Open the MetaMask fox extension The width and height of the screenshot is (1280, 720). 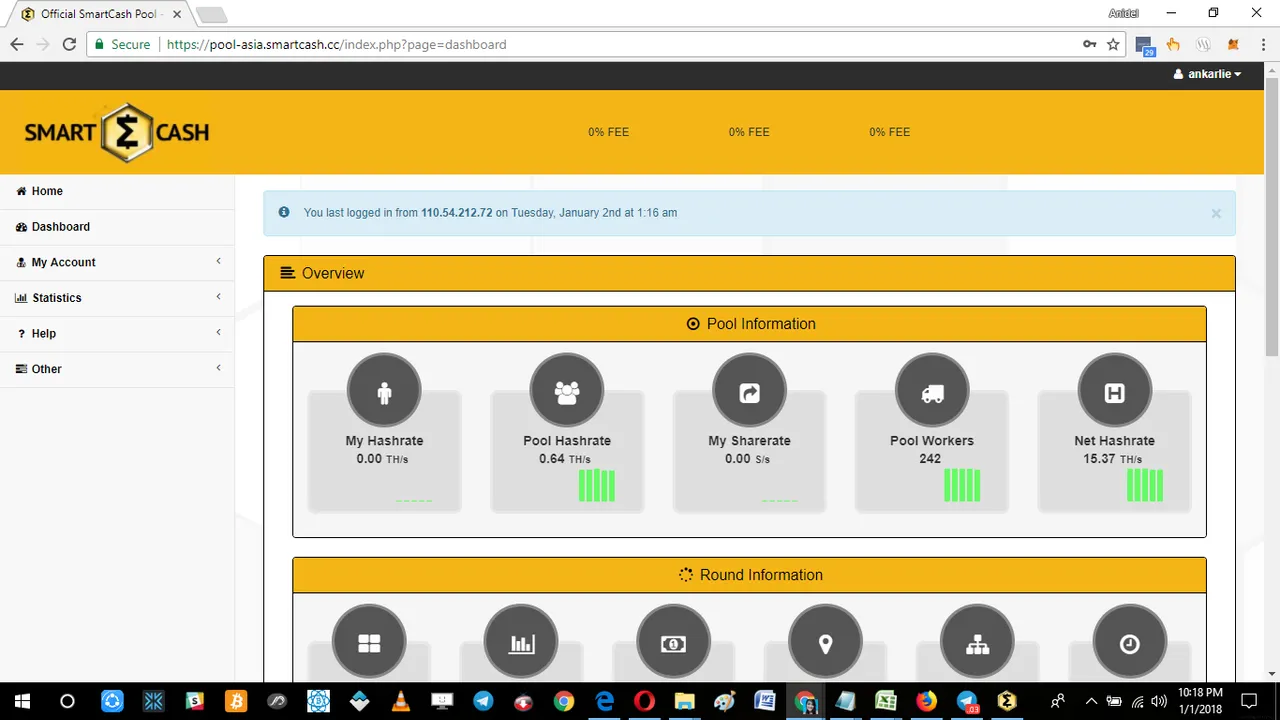1233,44
